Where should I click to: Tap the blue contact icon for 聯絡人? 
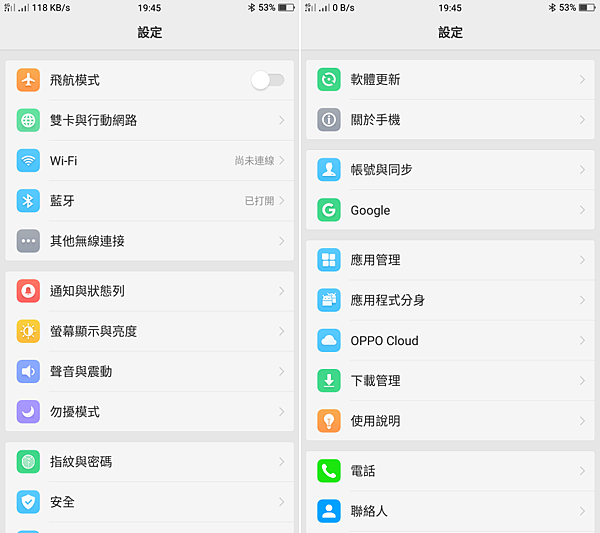(329, 511)
